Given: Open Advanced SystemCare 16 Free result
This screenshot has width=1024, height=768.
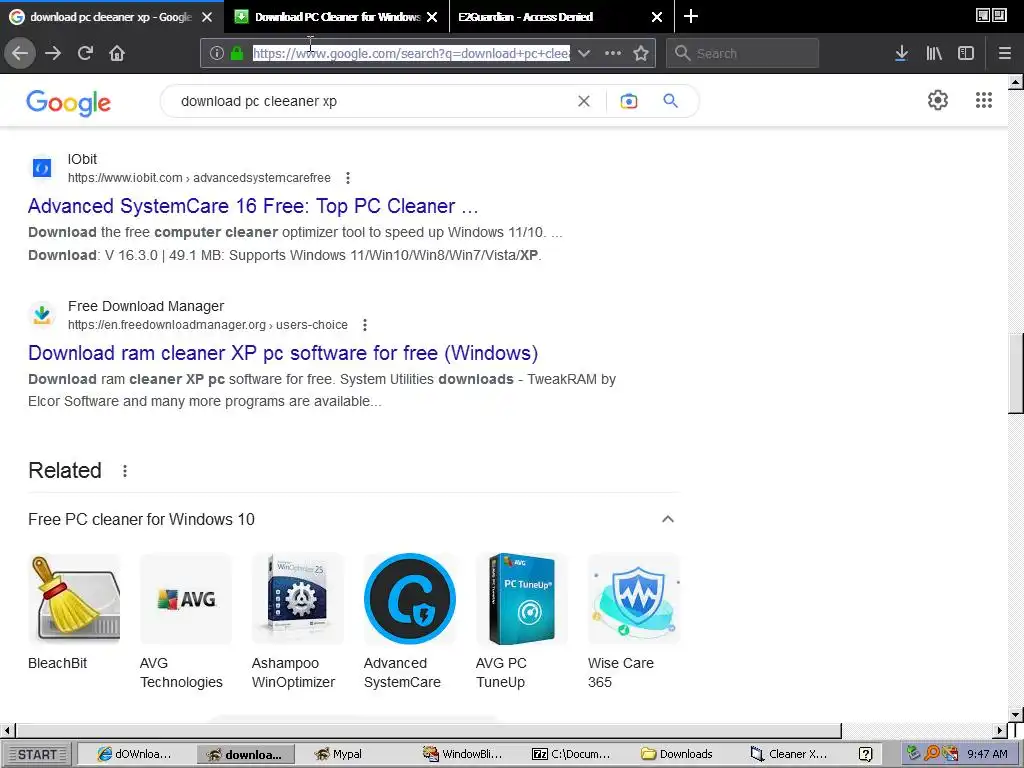Looking at the screenshot, I should [x=253, y=206].
